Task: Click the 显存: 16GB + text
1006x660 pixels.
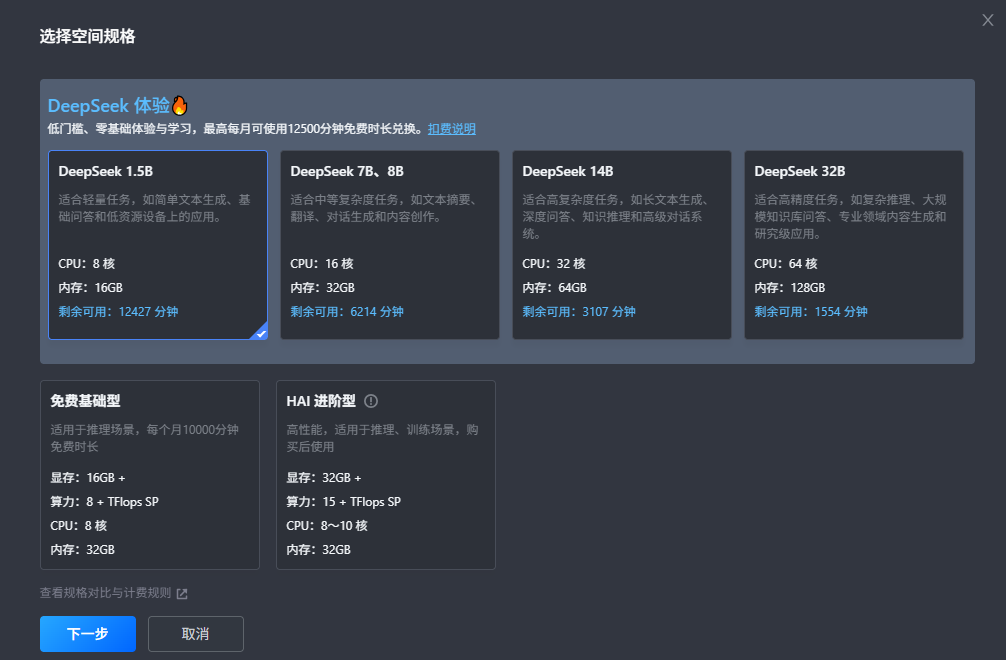Action: tap(88, 478)
